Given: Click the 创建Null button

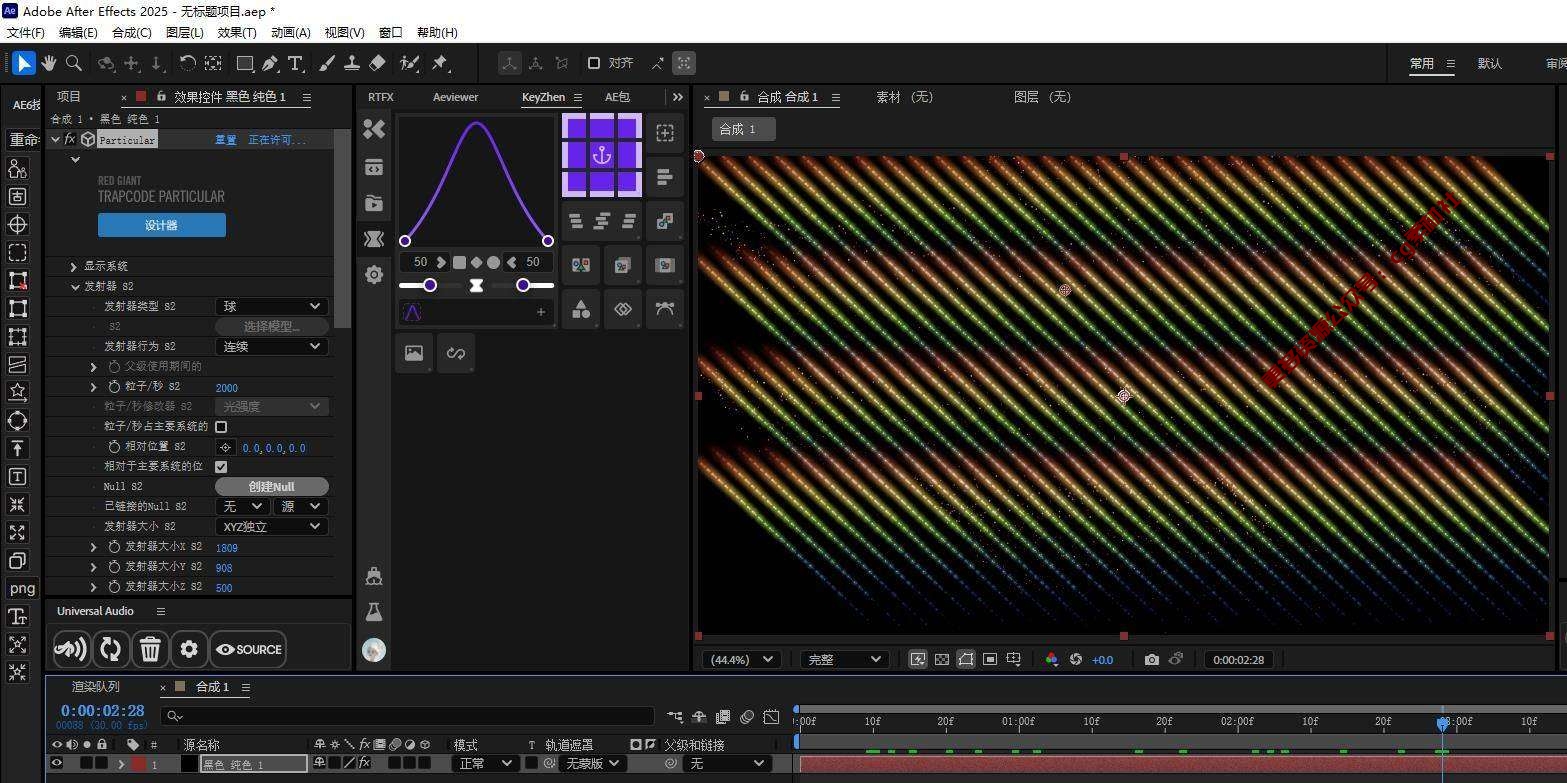Looking at the screenshot, I should pos(271,486).
